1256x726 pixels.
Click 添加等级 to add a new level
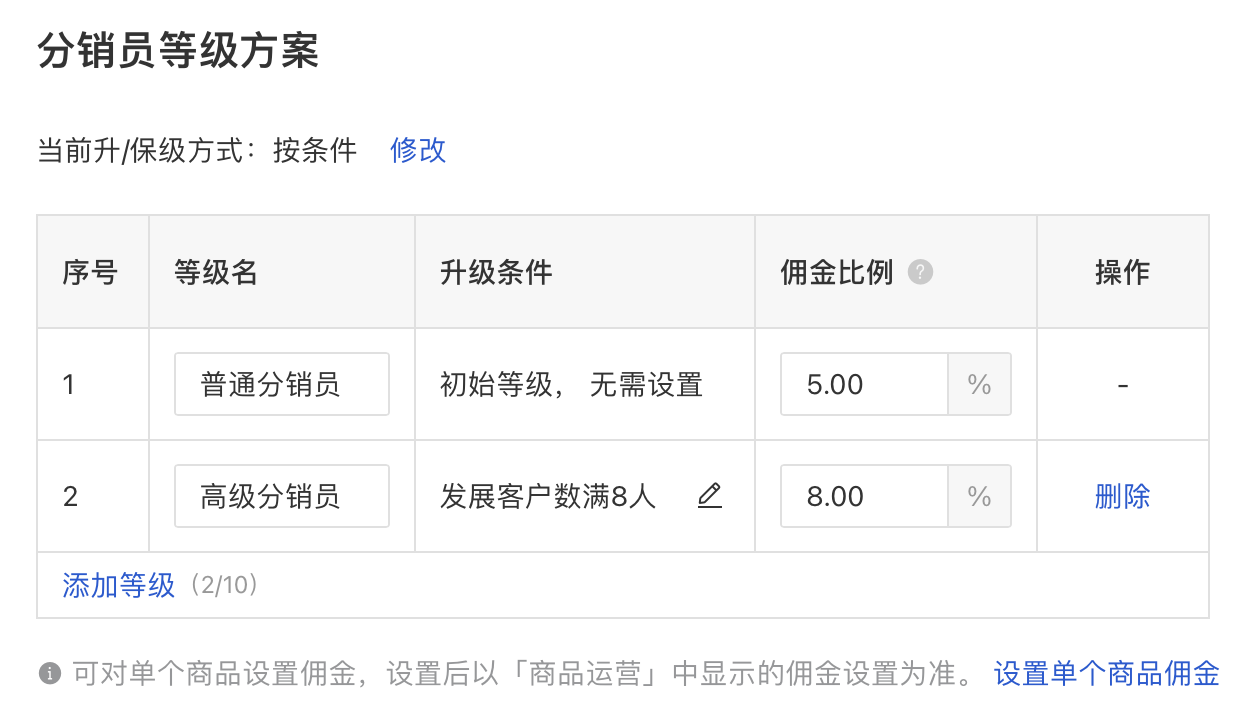118,585
